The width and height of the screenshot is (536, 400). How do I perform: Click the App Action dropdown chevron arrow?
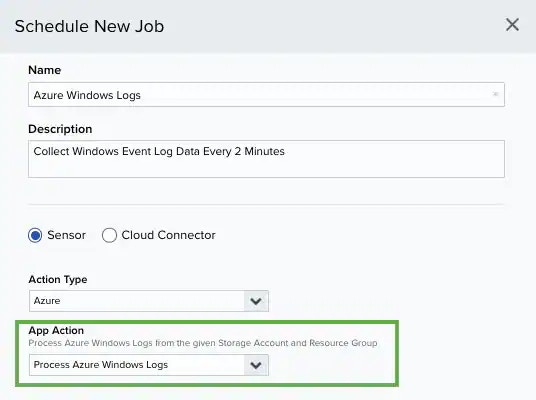pyautogui.click(x=256, y=365)
